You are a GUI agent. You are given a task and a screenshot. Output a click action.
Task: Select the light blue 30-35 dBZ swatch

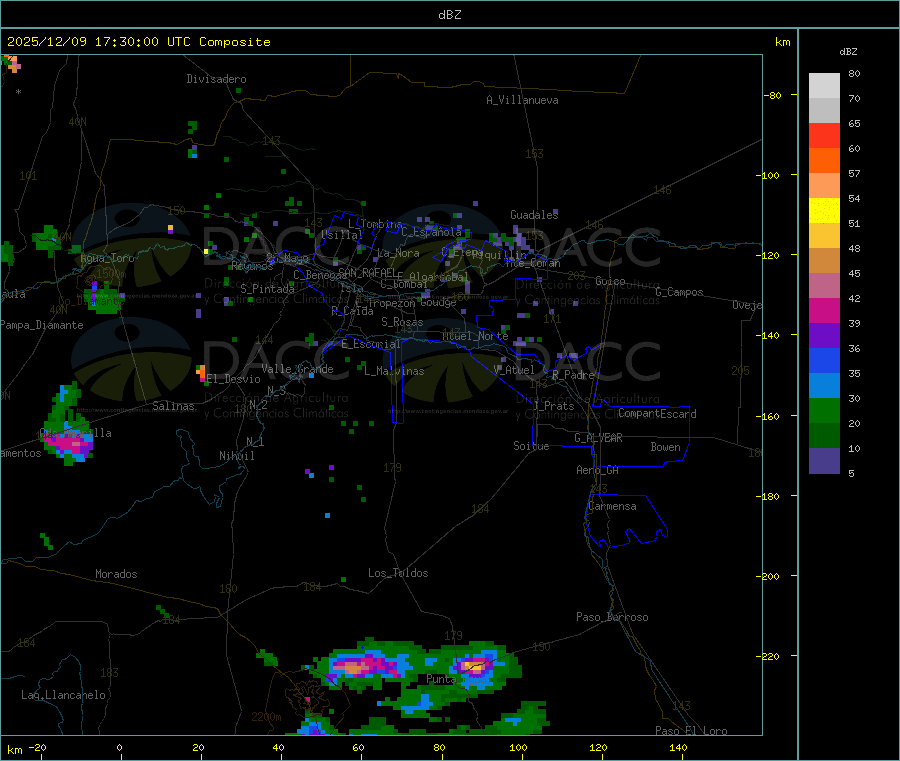pyautogui.click(x=824, y=385)
